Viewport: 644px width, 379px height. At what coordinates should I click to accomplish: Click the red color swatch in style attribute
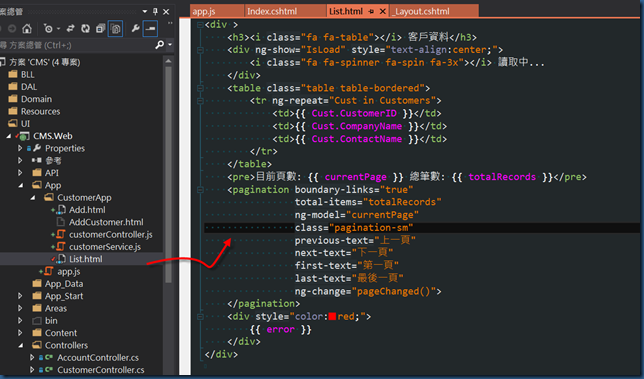332,317
